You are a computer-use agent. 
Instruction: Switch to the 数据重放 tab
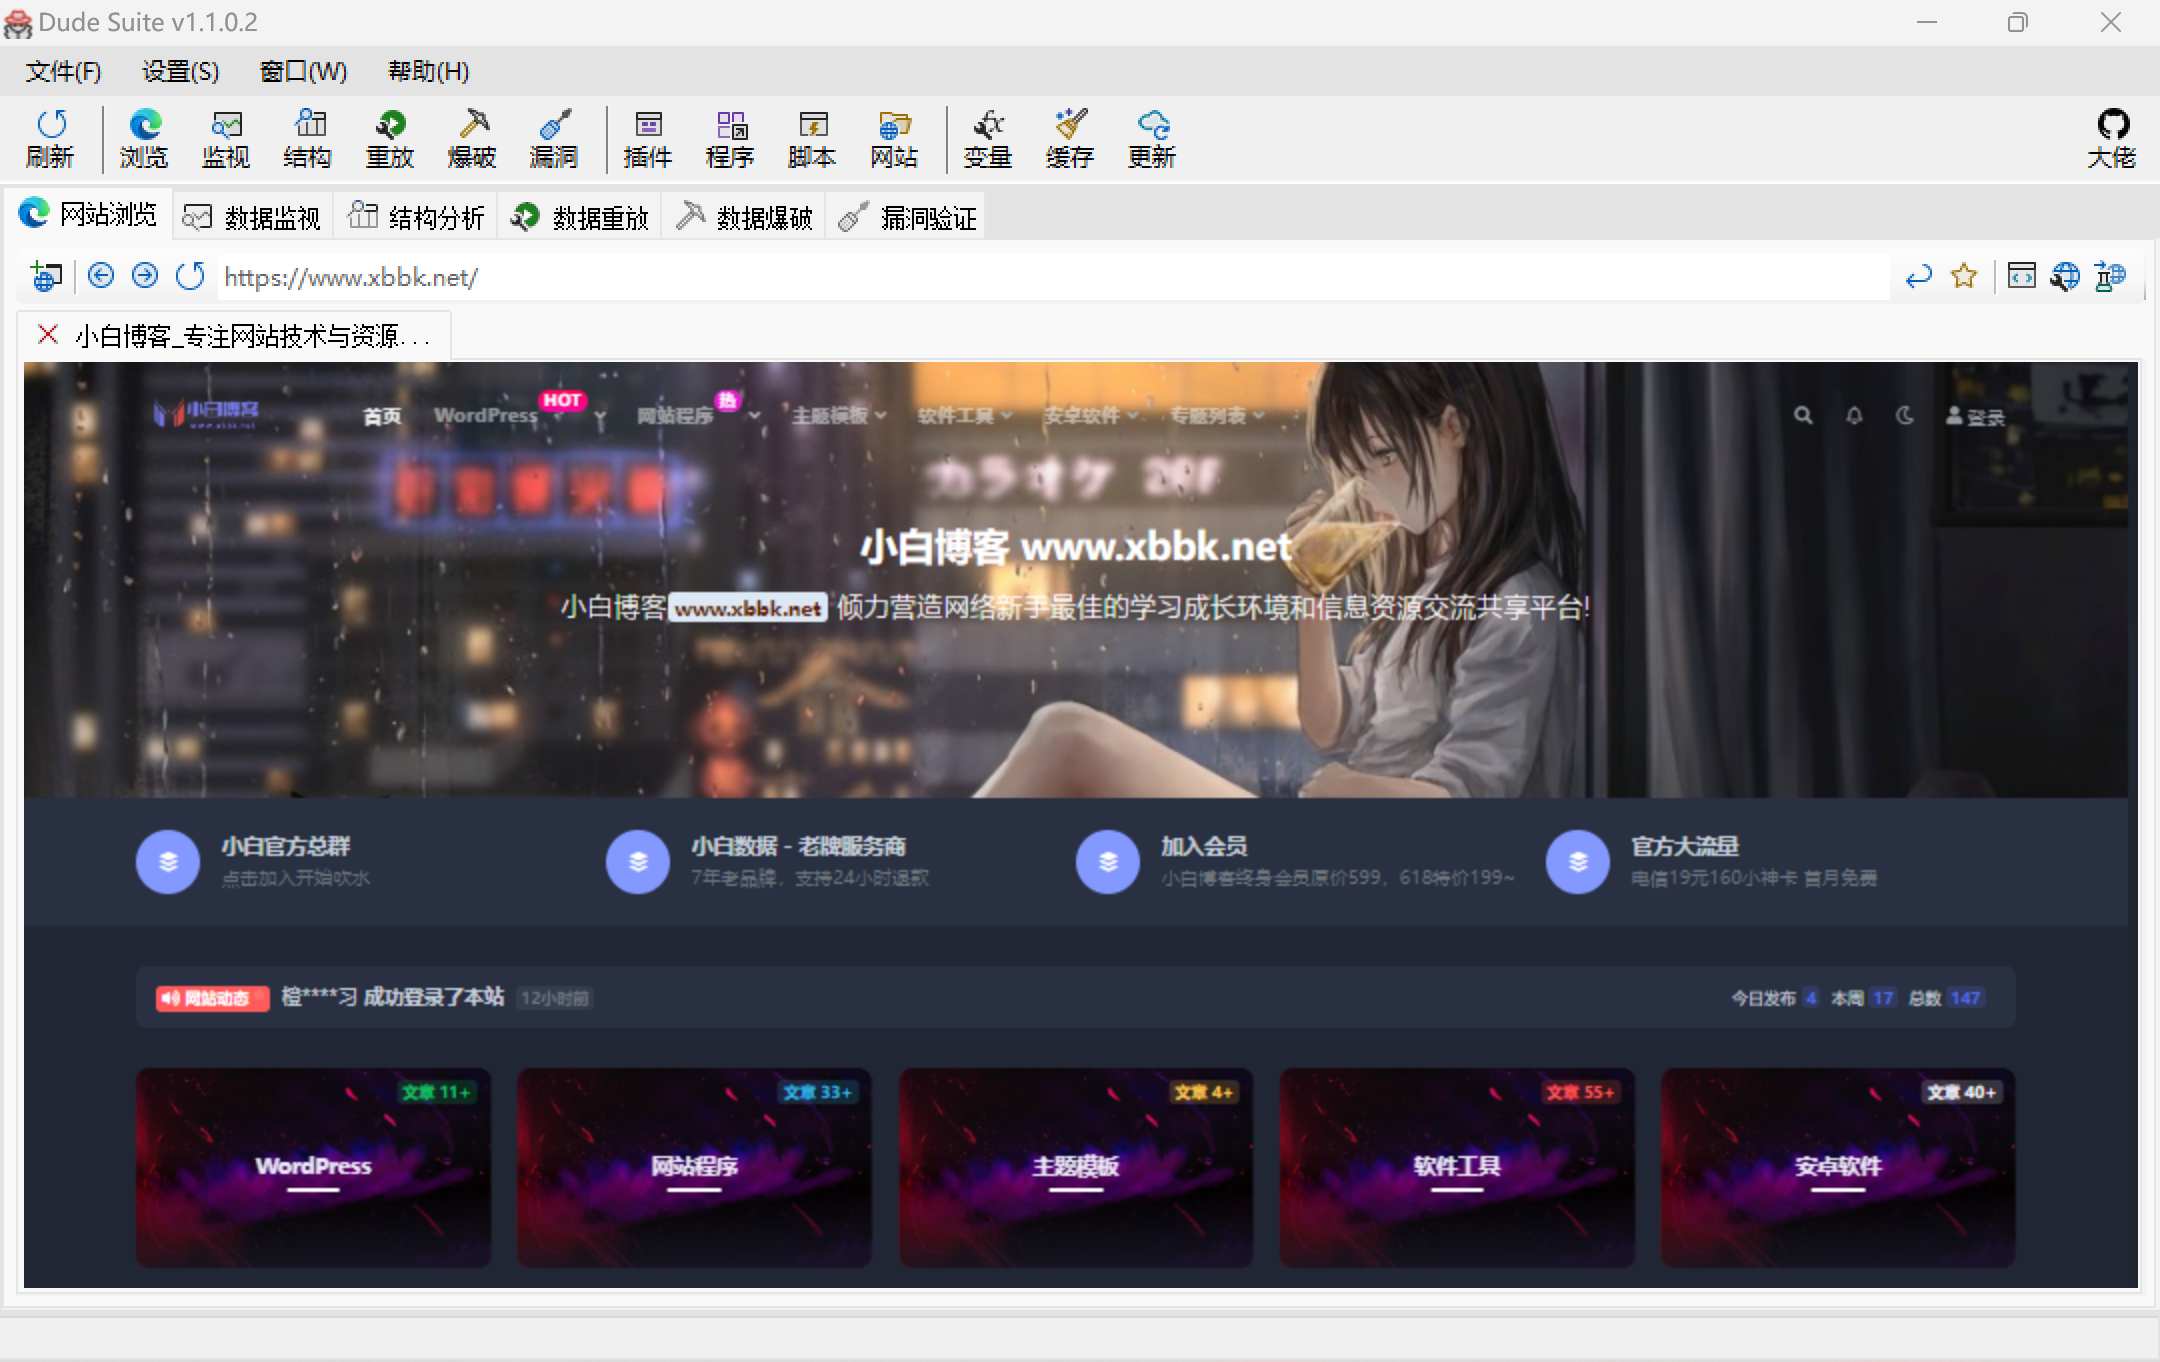click(580, 217)
